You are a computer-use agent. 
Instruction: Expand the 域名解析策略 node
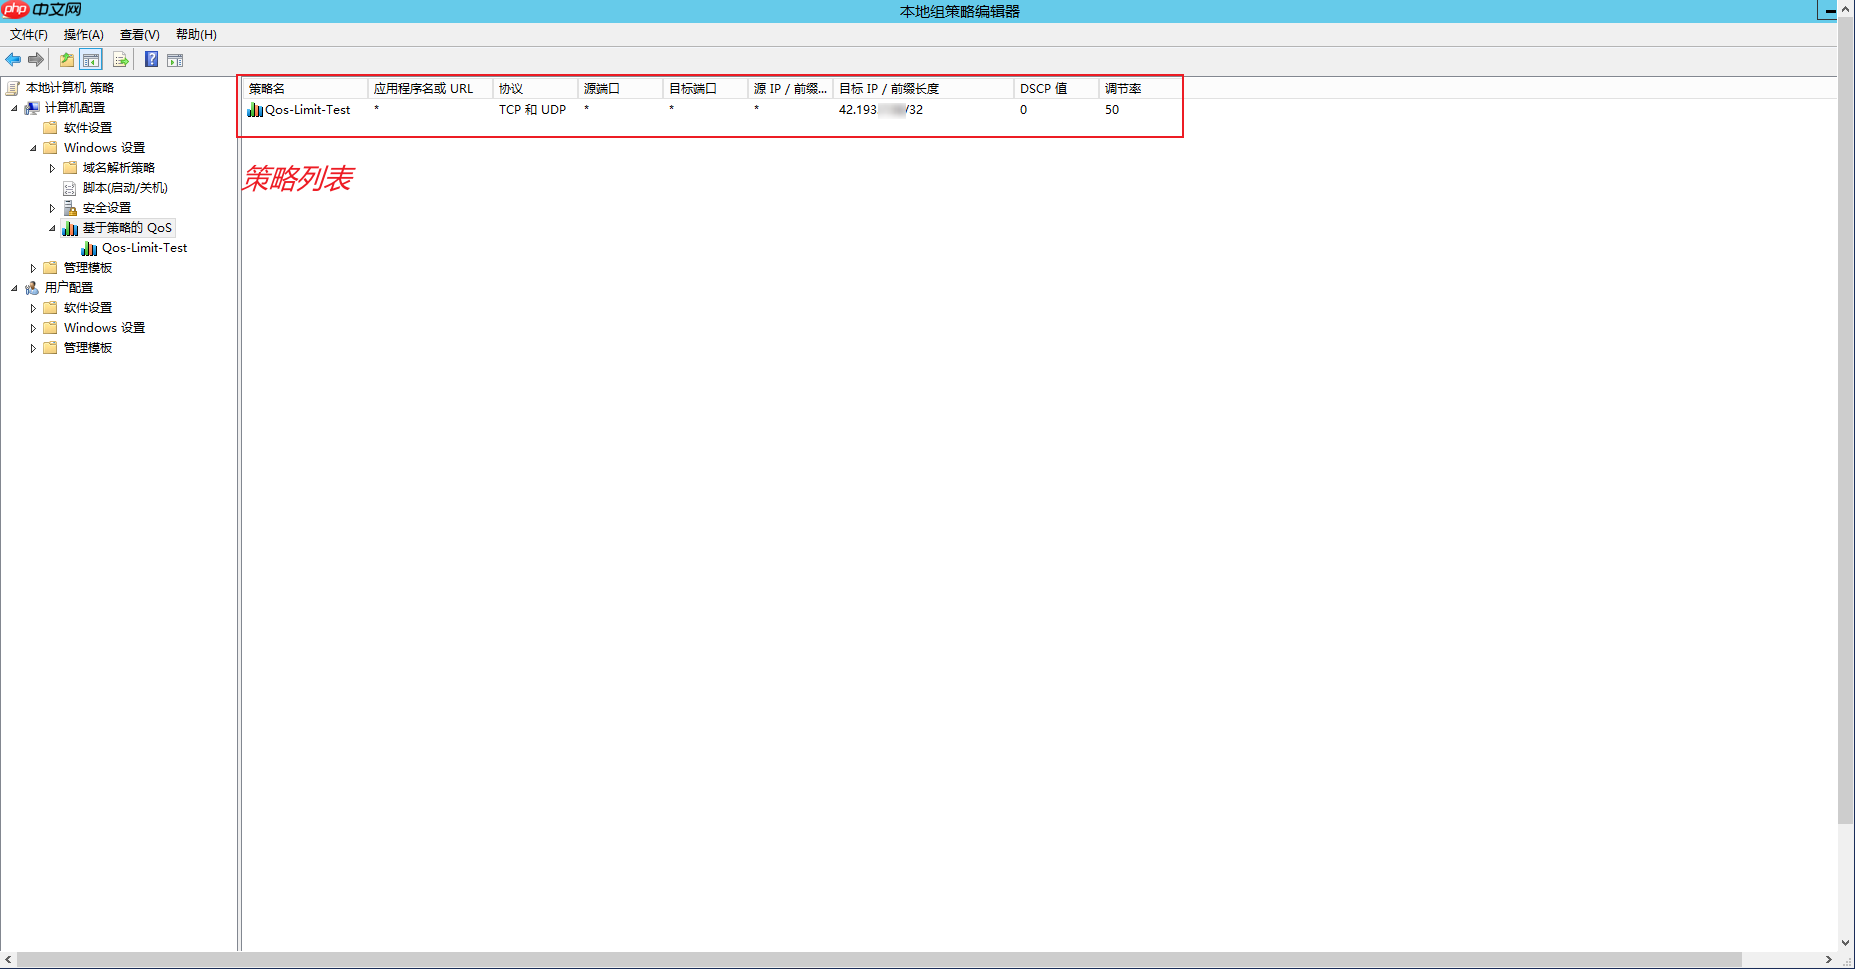tap(52, 167)
